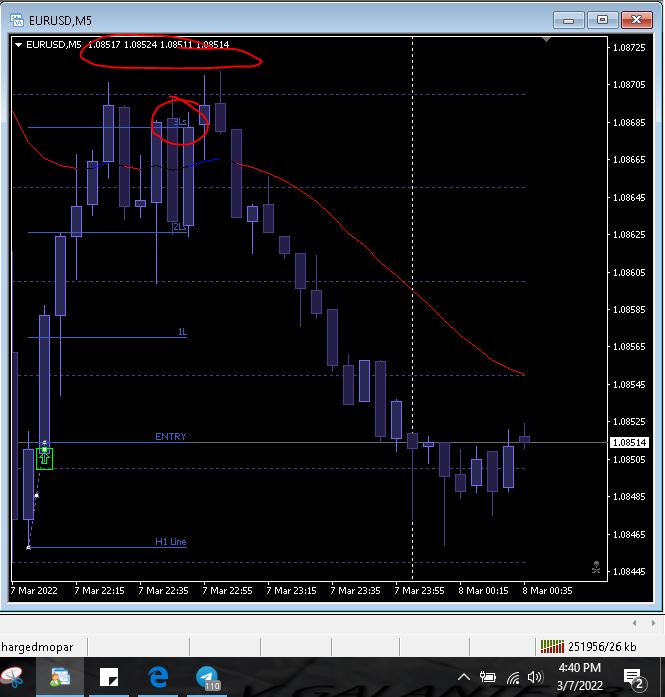Click the current price tag 1.08514
665x697 pixels.
click(x=629, y=442)
